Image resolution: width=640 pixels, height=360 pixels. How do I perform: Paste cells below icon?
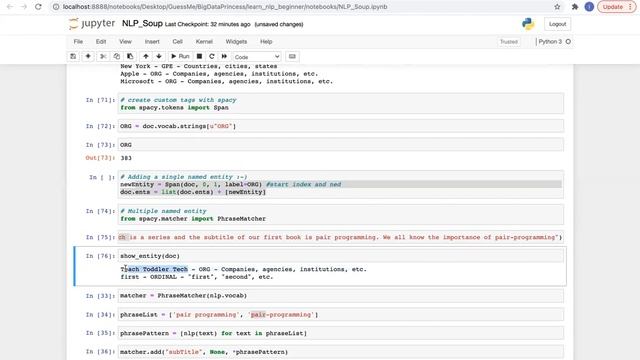tap(130, 56)
